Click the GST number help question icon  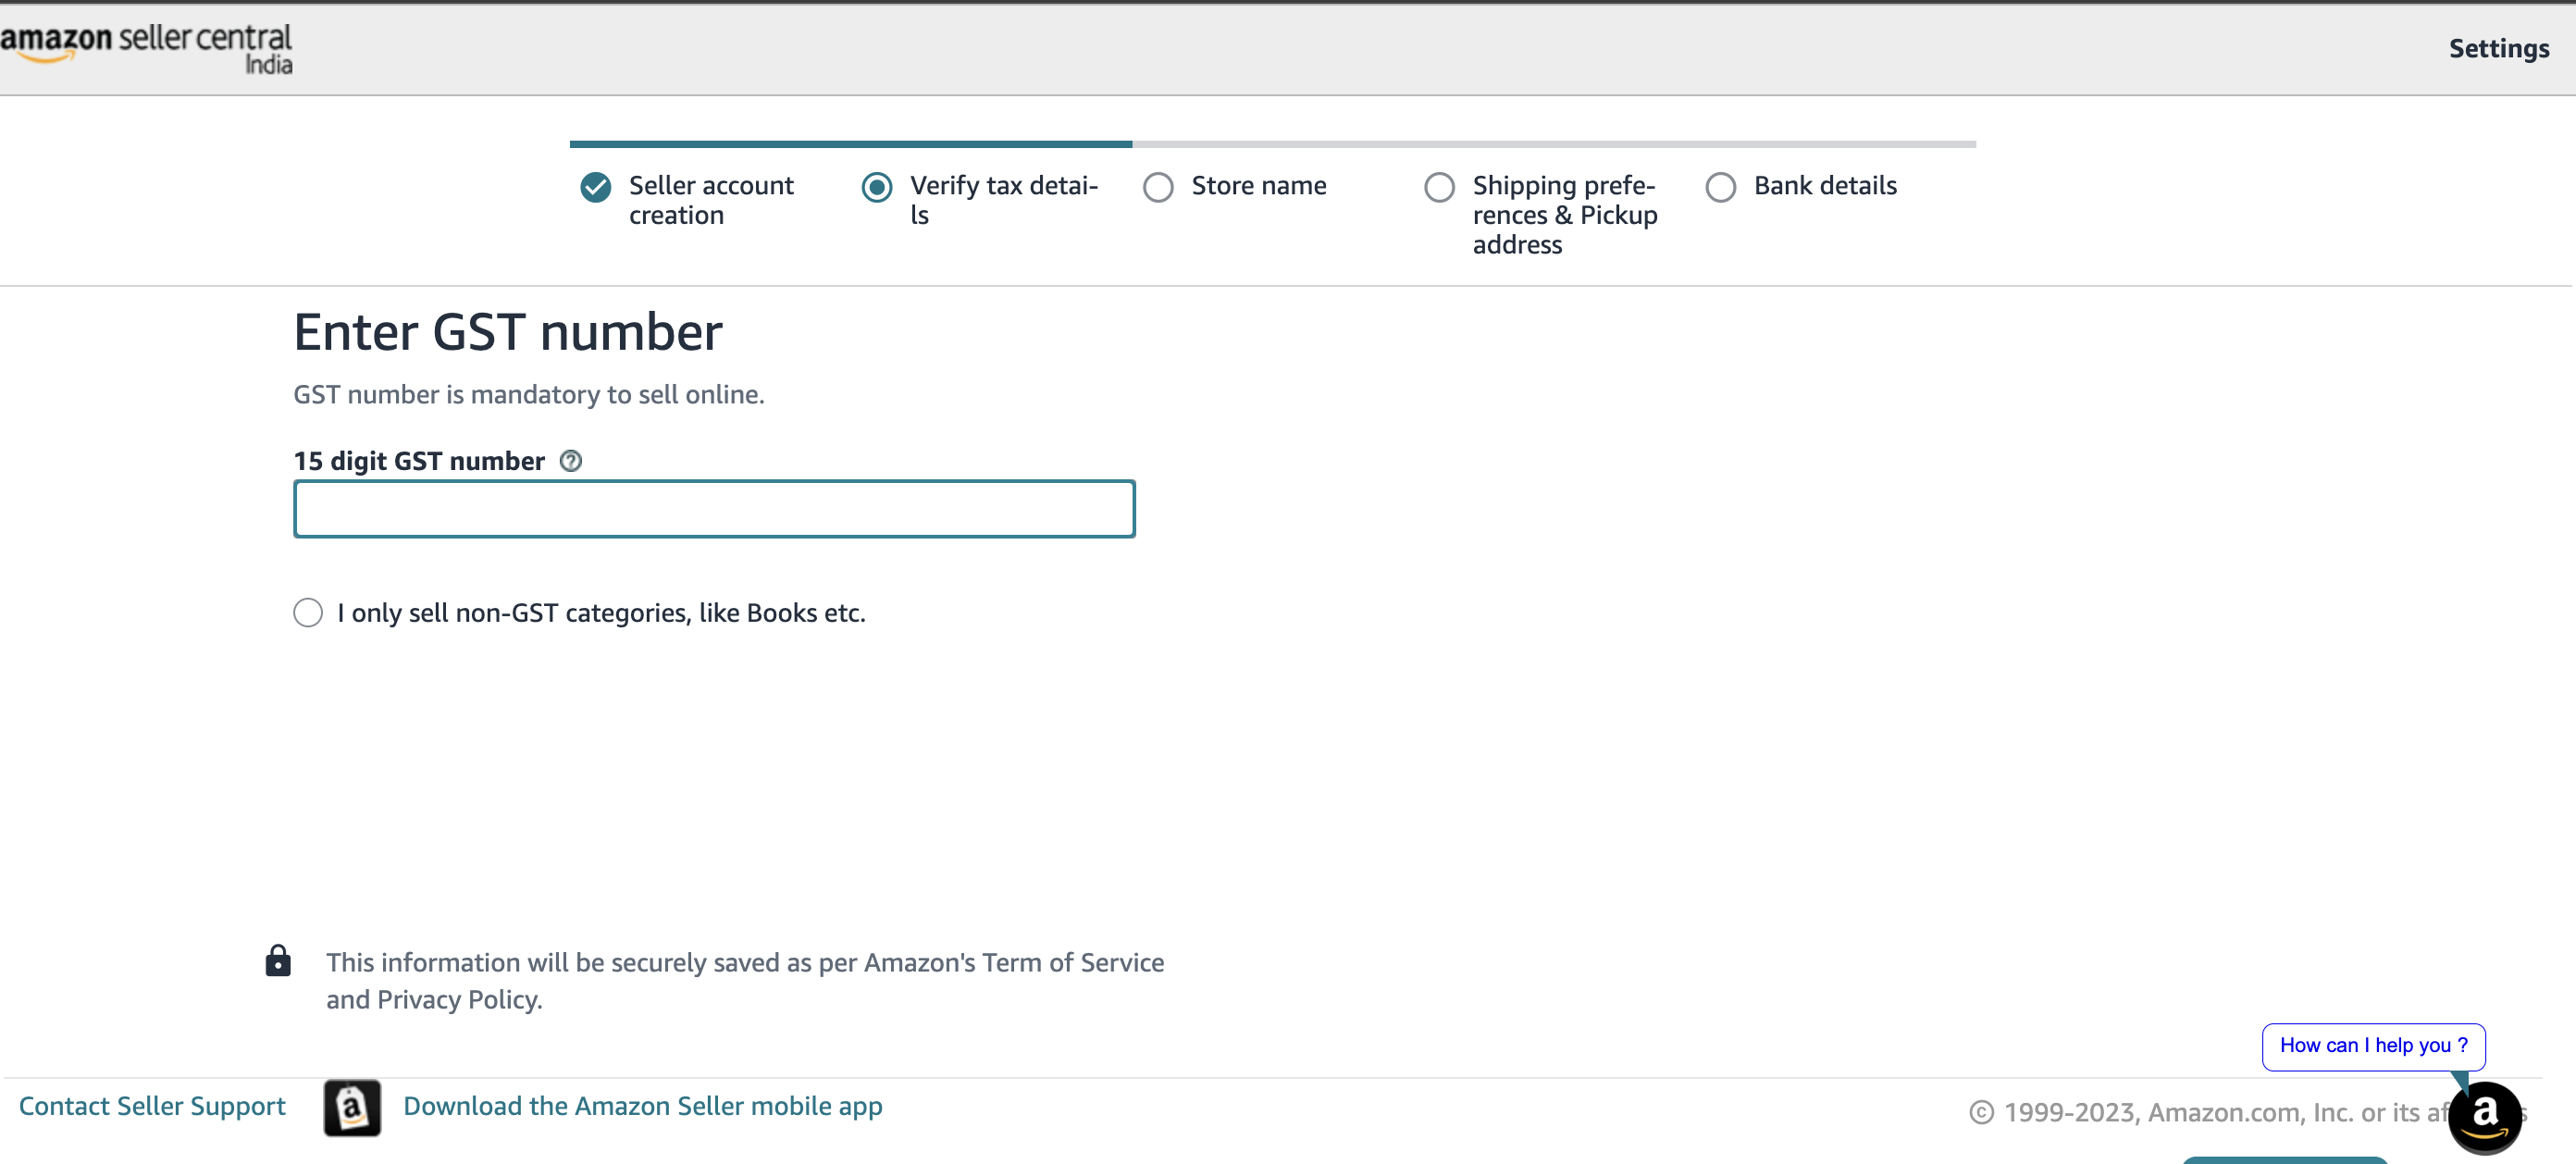570,461
